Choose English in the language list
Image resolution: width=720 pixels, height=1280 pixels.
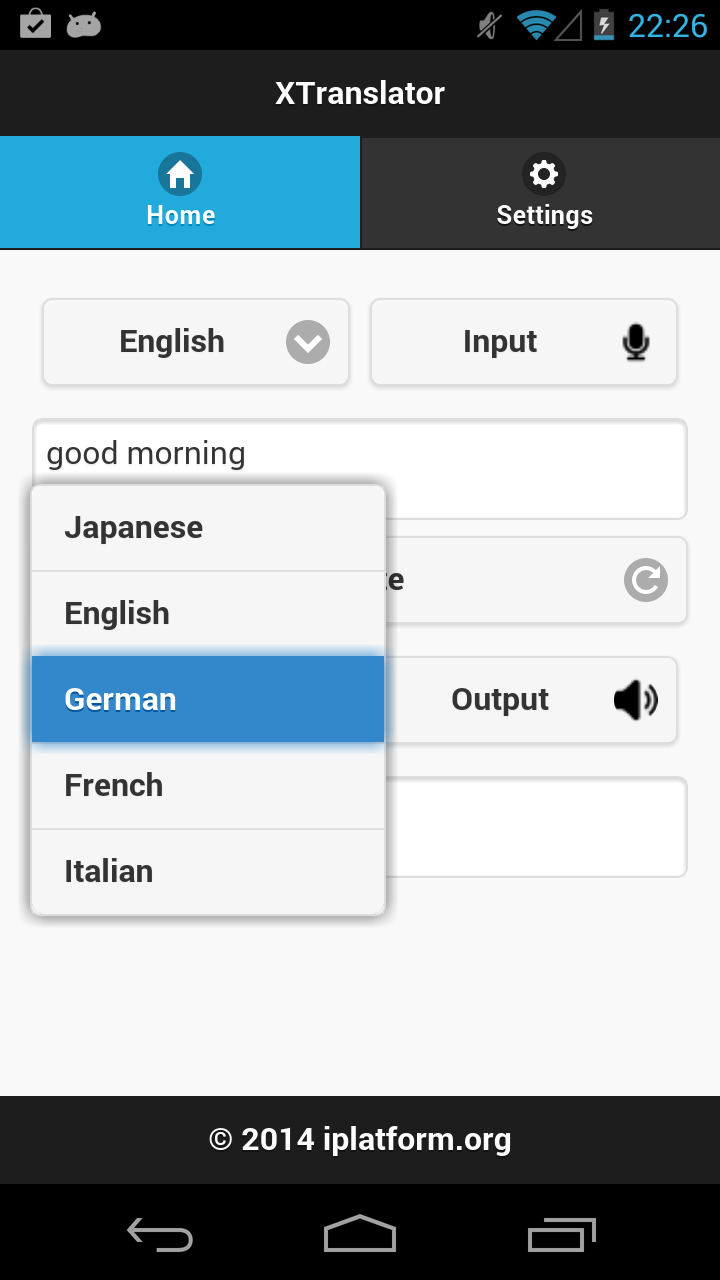click(208, 614)
